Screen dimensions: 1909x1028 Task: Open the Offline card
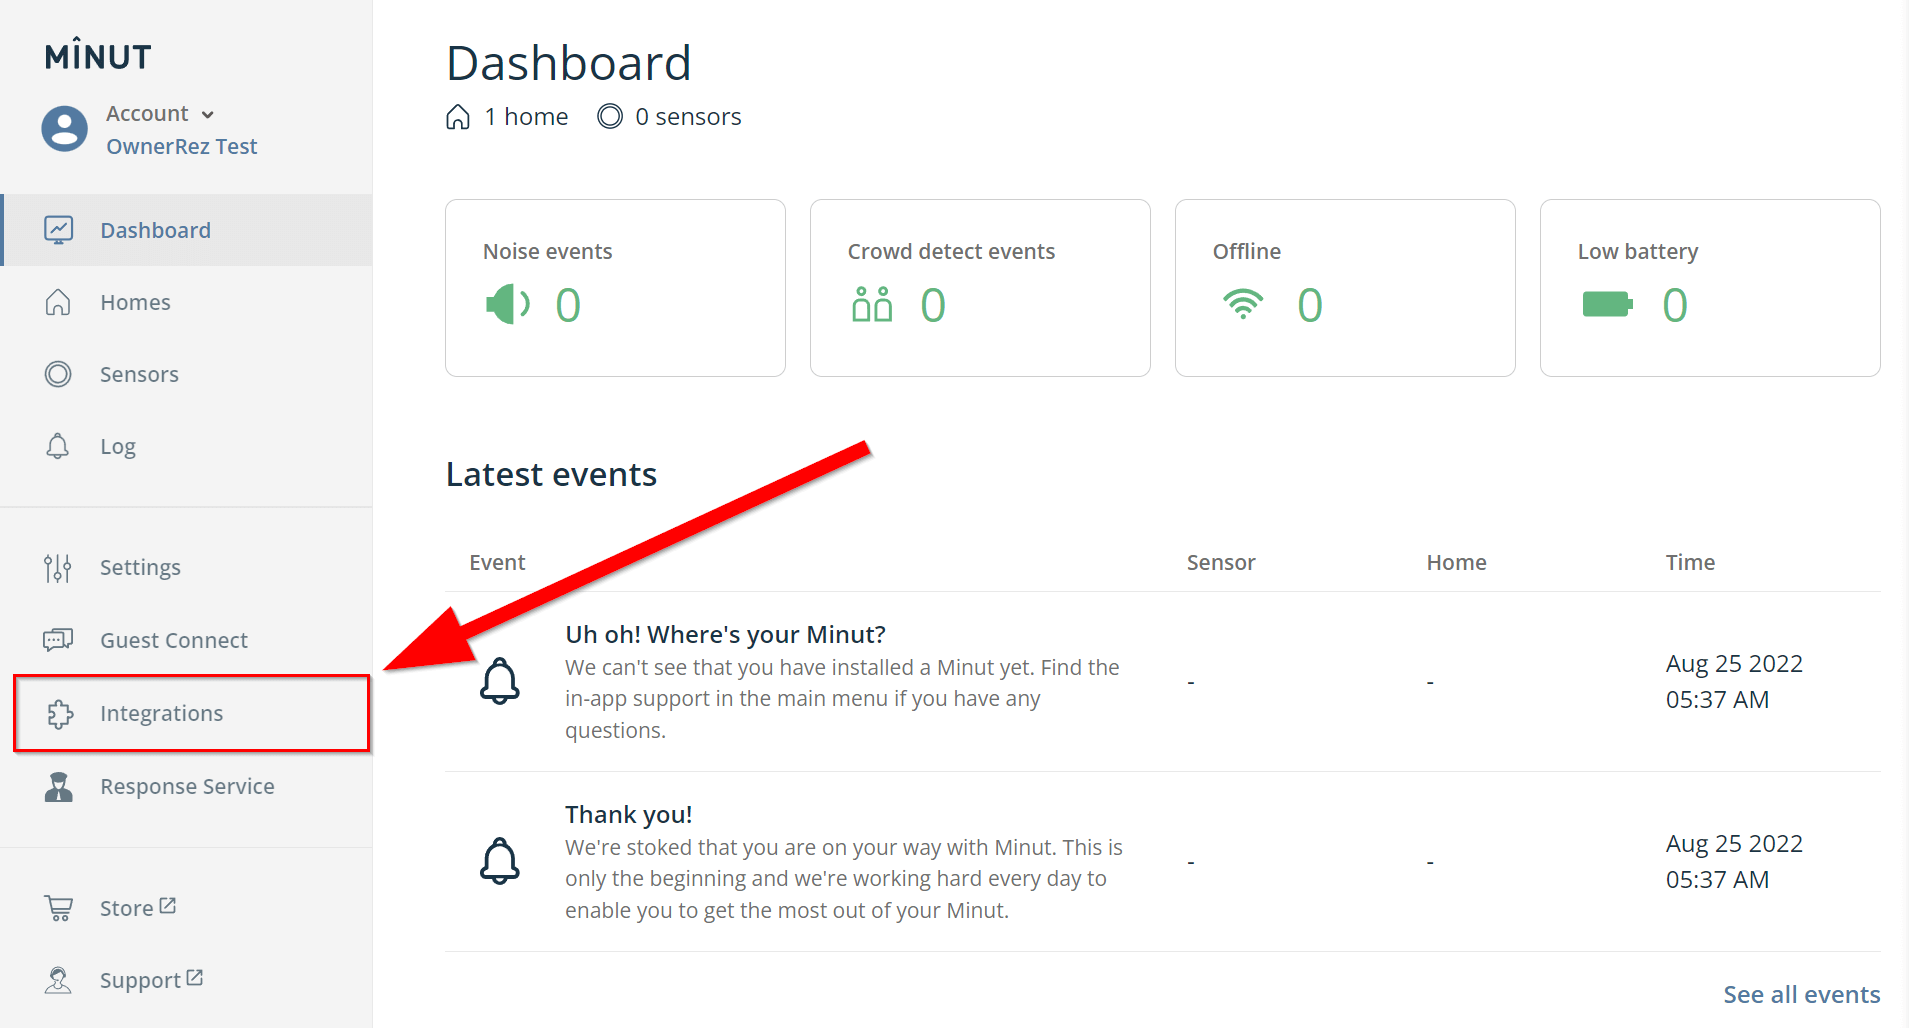1345,288
